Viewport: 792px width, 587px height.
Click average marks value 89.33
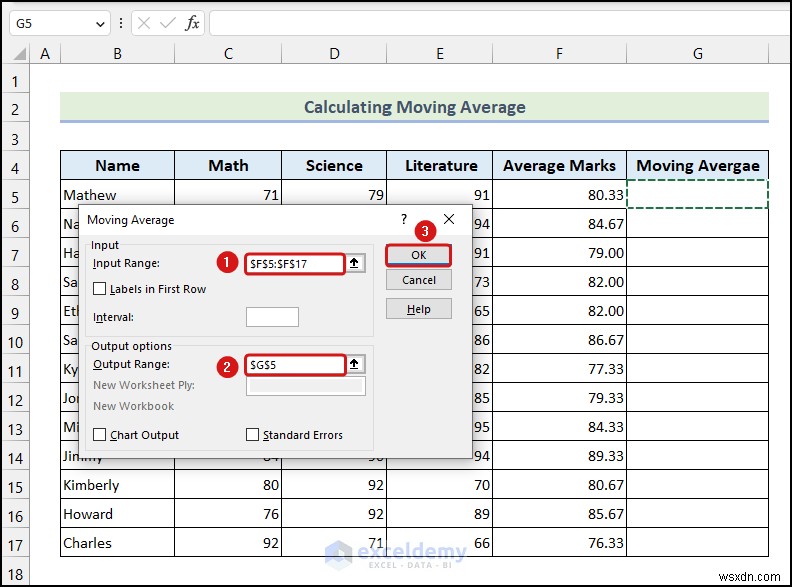coord(560,456)
